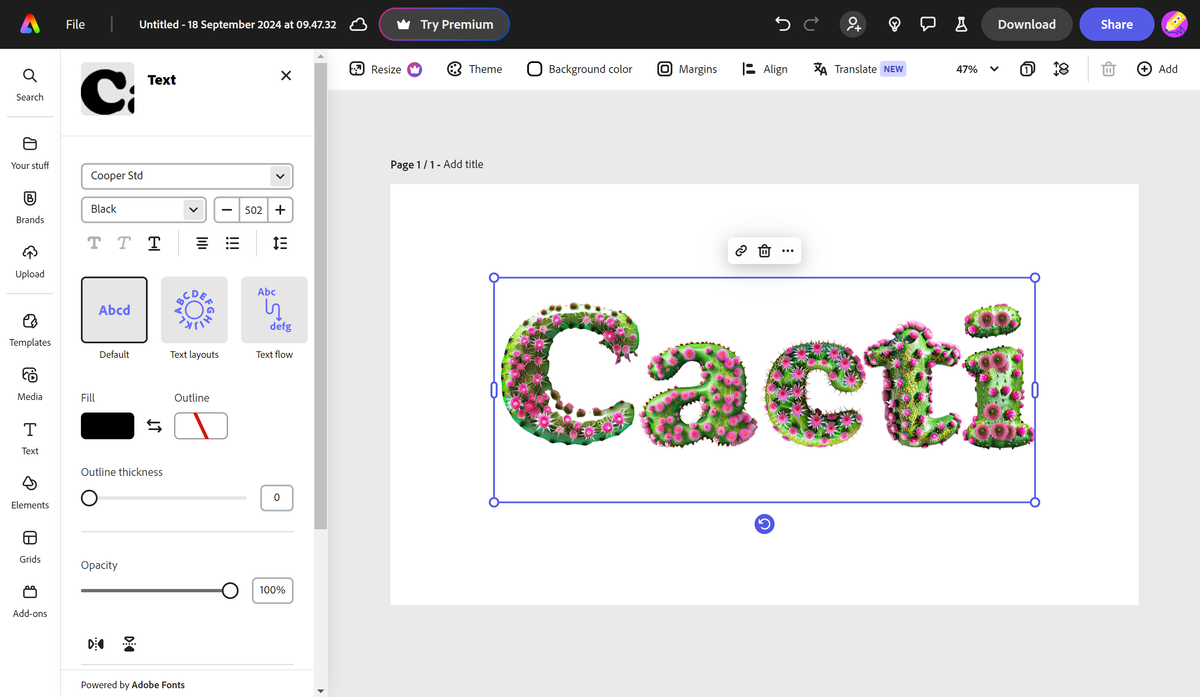Select the black Fill color swatch
This screenshot has height=697, width=1200.
click(107, 425)
